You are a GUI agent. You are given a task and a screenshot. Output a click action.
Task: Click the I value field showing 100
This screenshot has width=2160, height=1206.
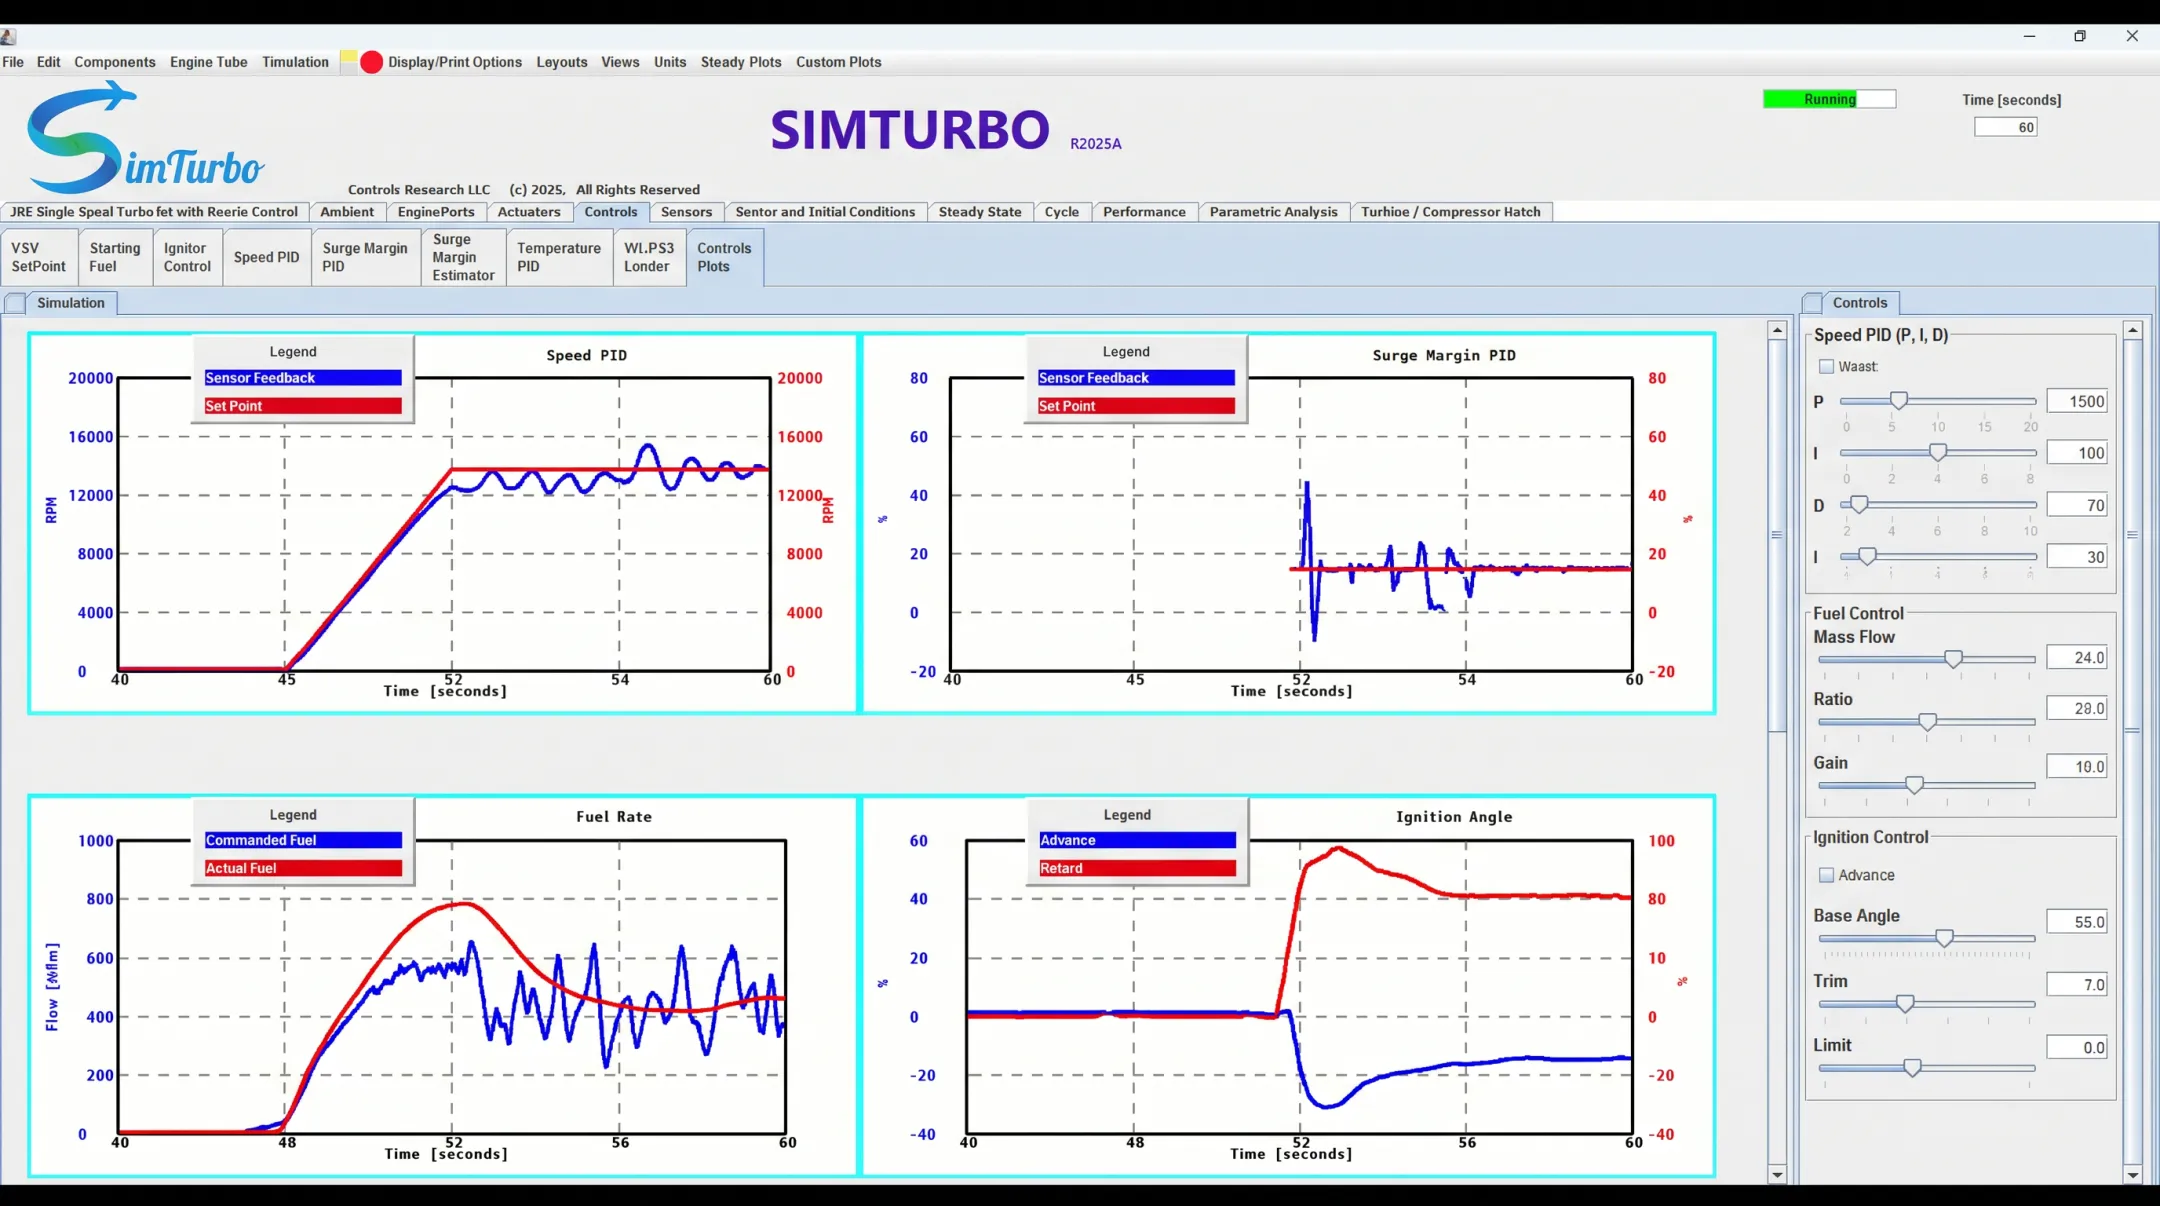(x=2077, y=453)
